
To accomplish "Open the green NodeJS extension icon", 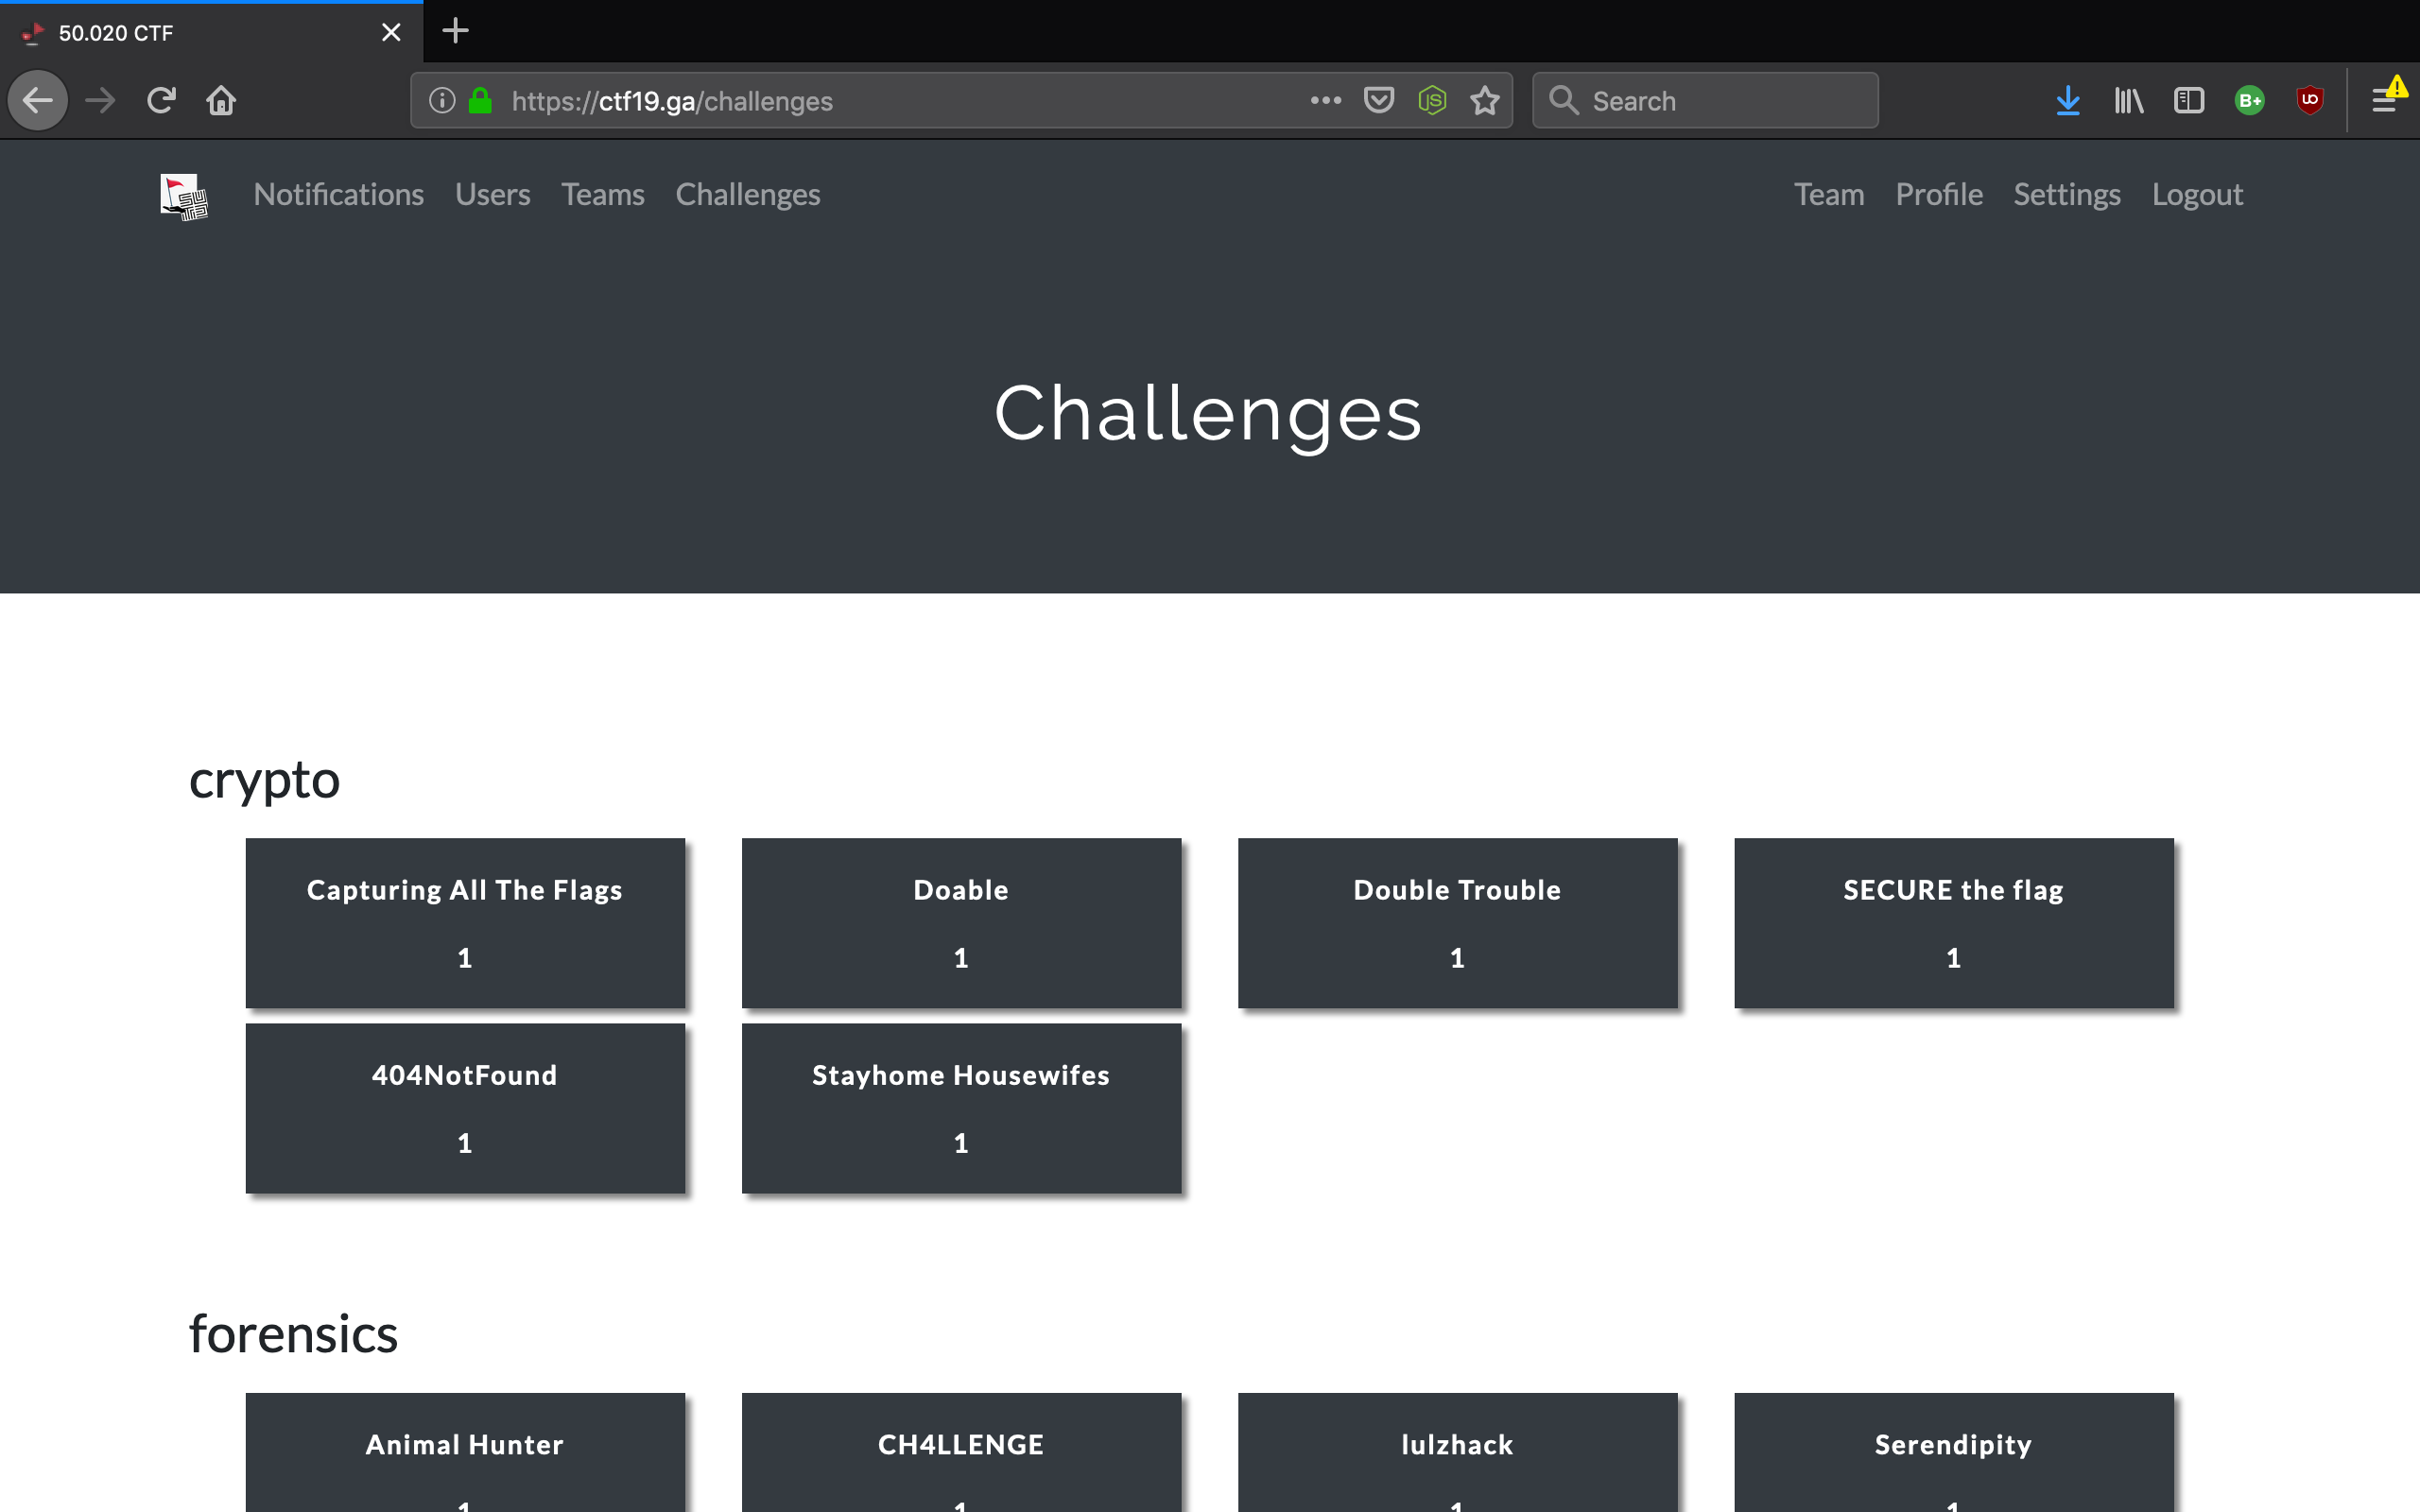I will pos(1432,100).
